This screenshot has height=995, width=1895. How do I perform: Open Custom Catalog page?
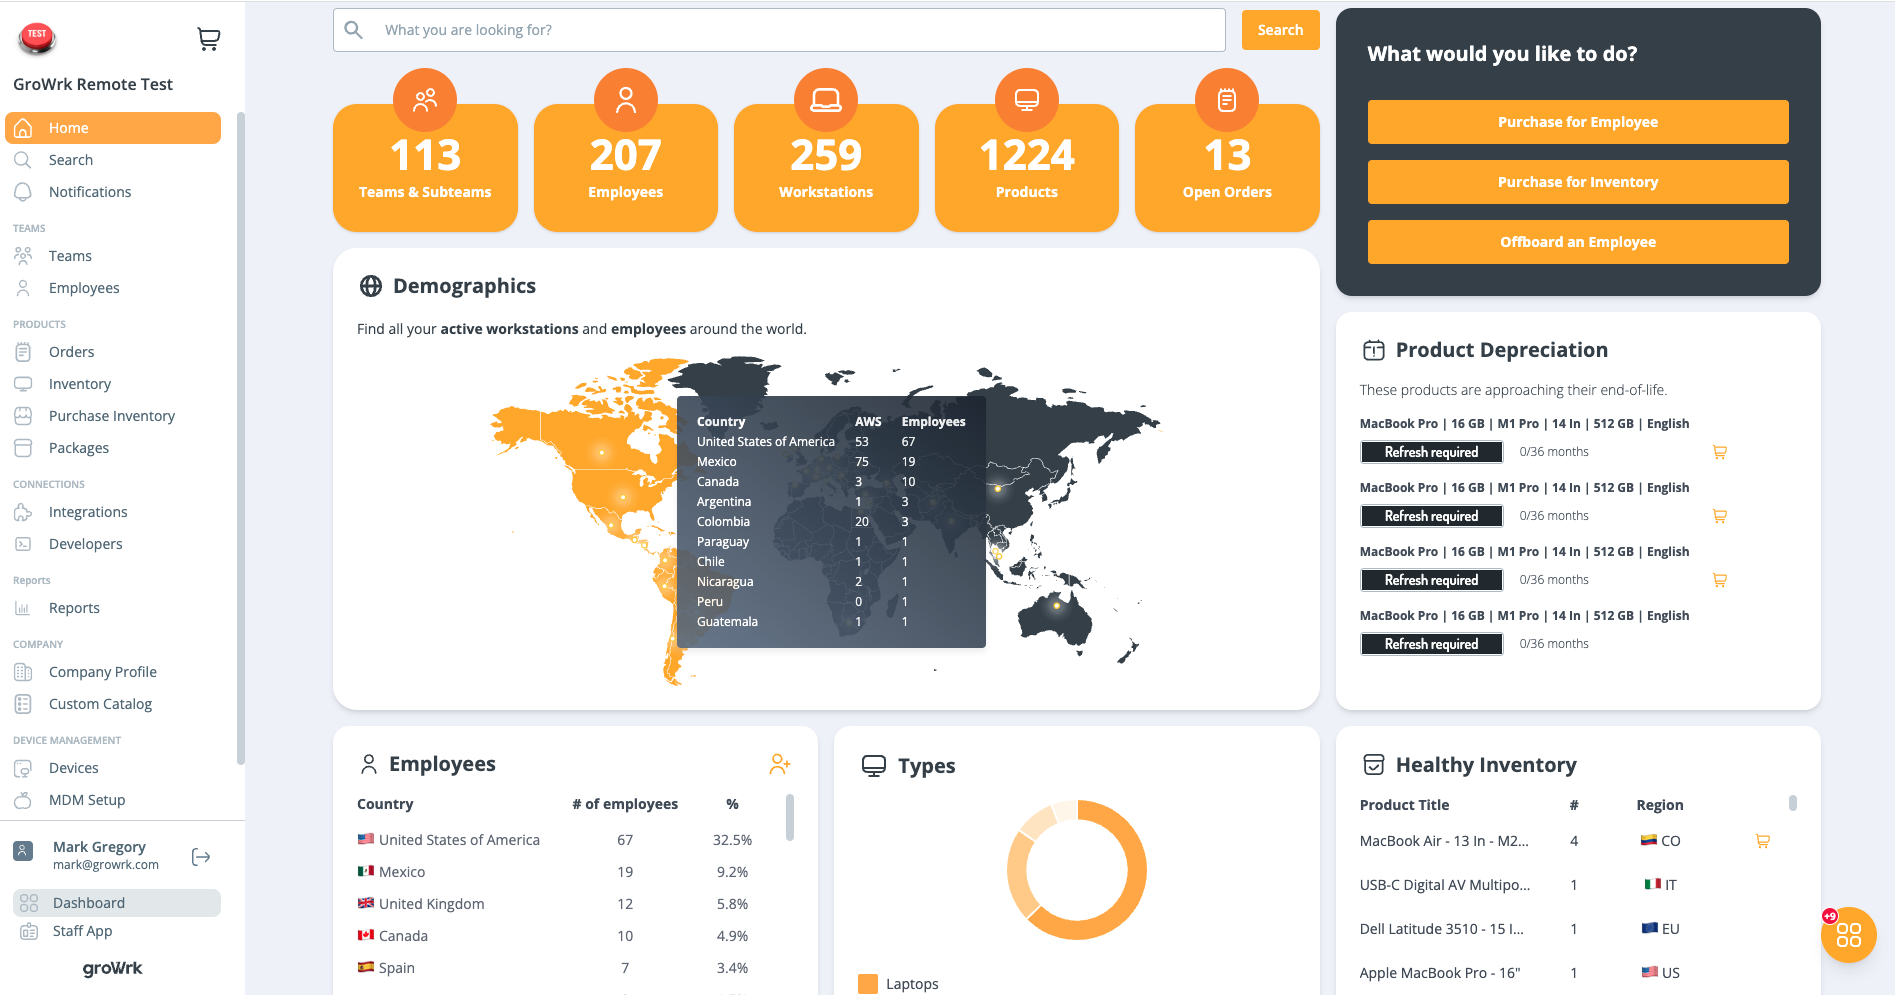(113, 704)
